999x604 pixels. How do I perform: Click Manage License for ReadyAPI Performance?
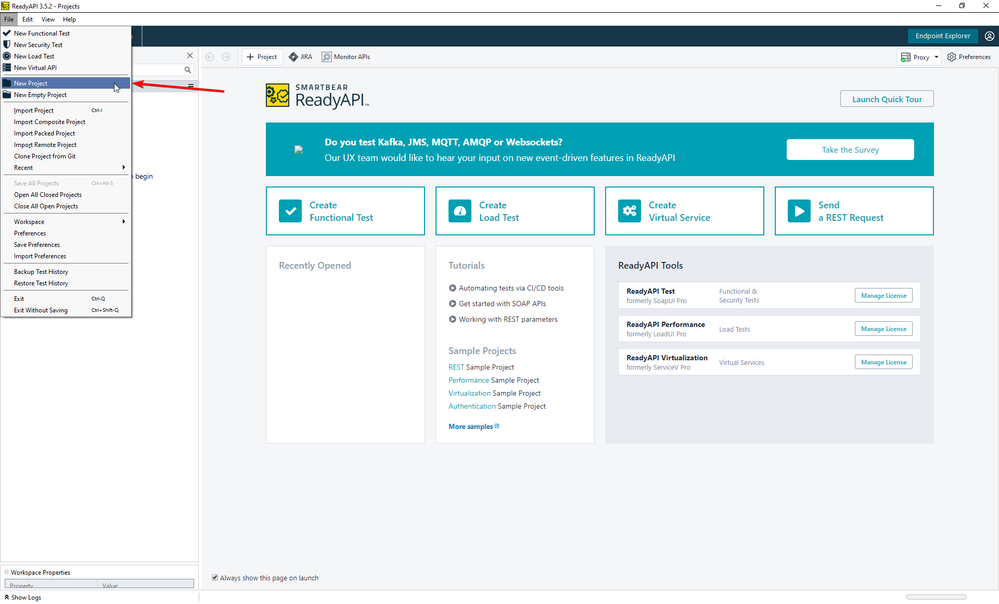pyautogui.click(x=883, y=329)
